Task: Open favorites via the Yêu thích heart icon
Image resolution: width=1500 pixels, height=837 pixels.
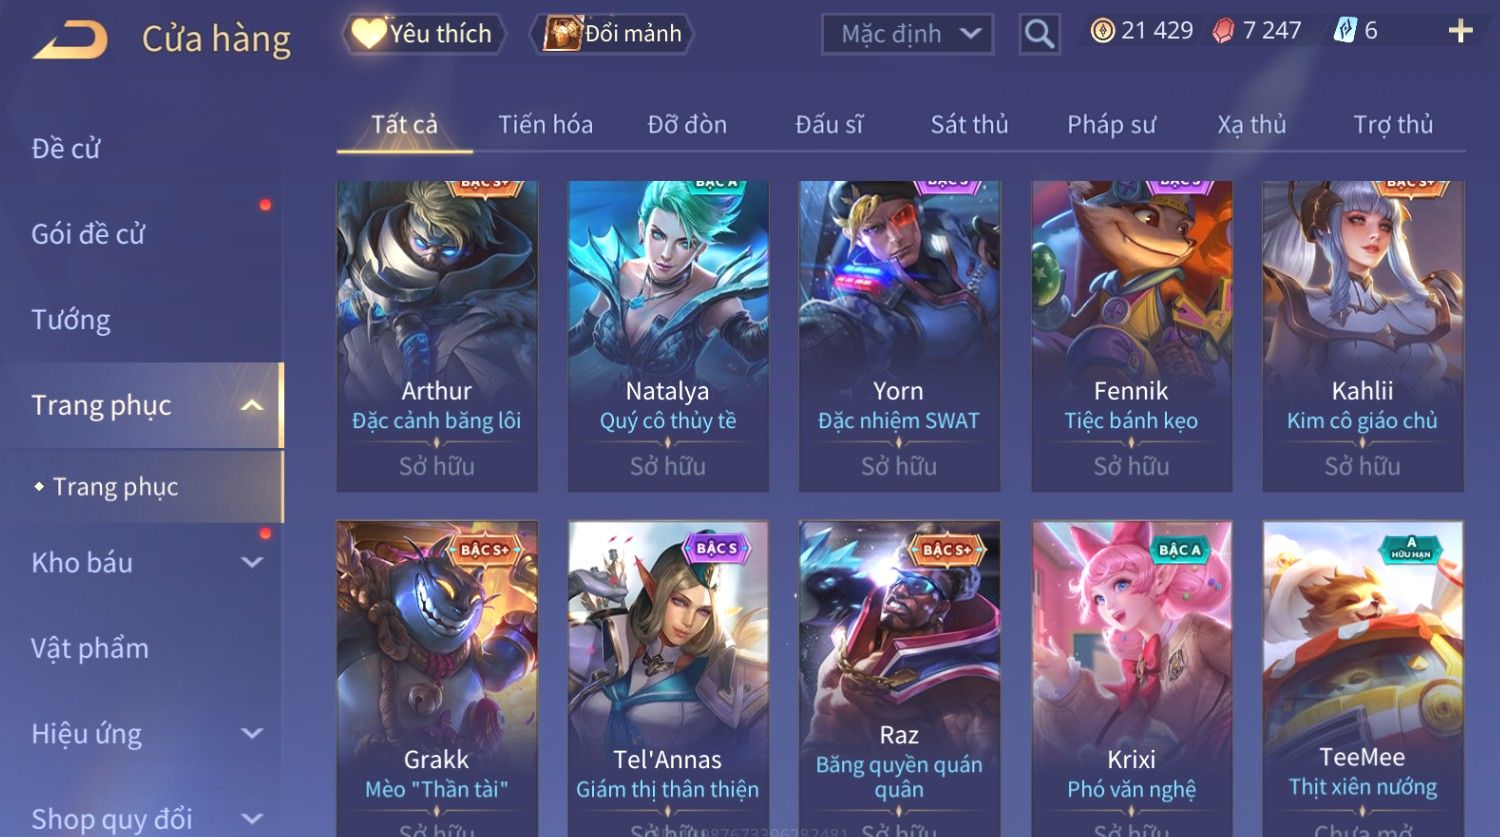Action: [368, 33]
